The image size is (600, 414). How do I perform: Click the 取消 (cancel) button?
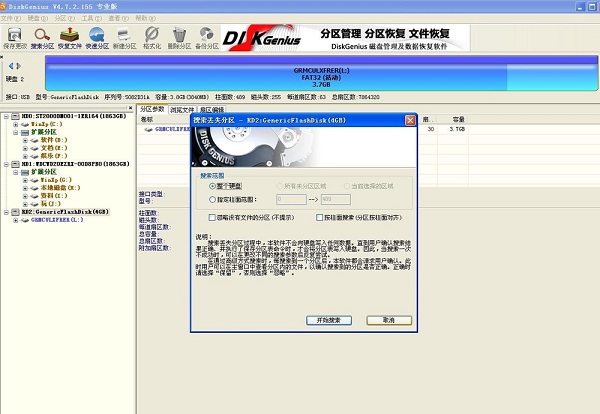pos(389,320)
